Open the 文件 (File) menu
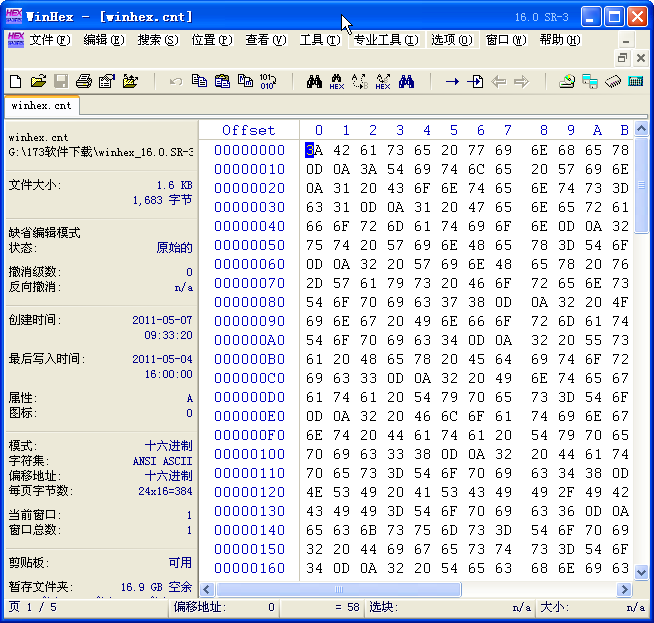Viewport: 654px width, 623px height. pyautogui.click(x=49, y=40)
